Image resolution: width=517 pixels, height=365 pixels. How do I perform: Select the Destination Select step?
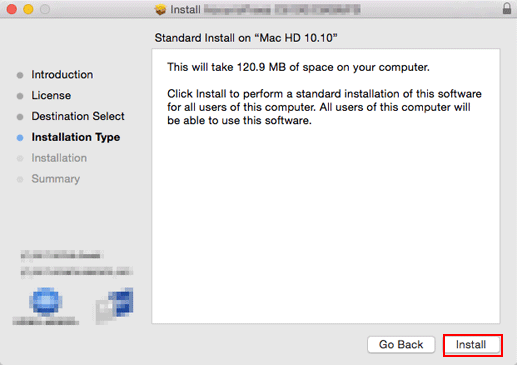point(78,116)
